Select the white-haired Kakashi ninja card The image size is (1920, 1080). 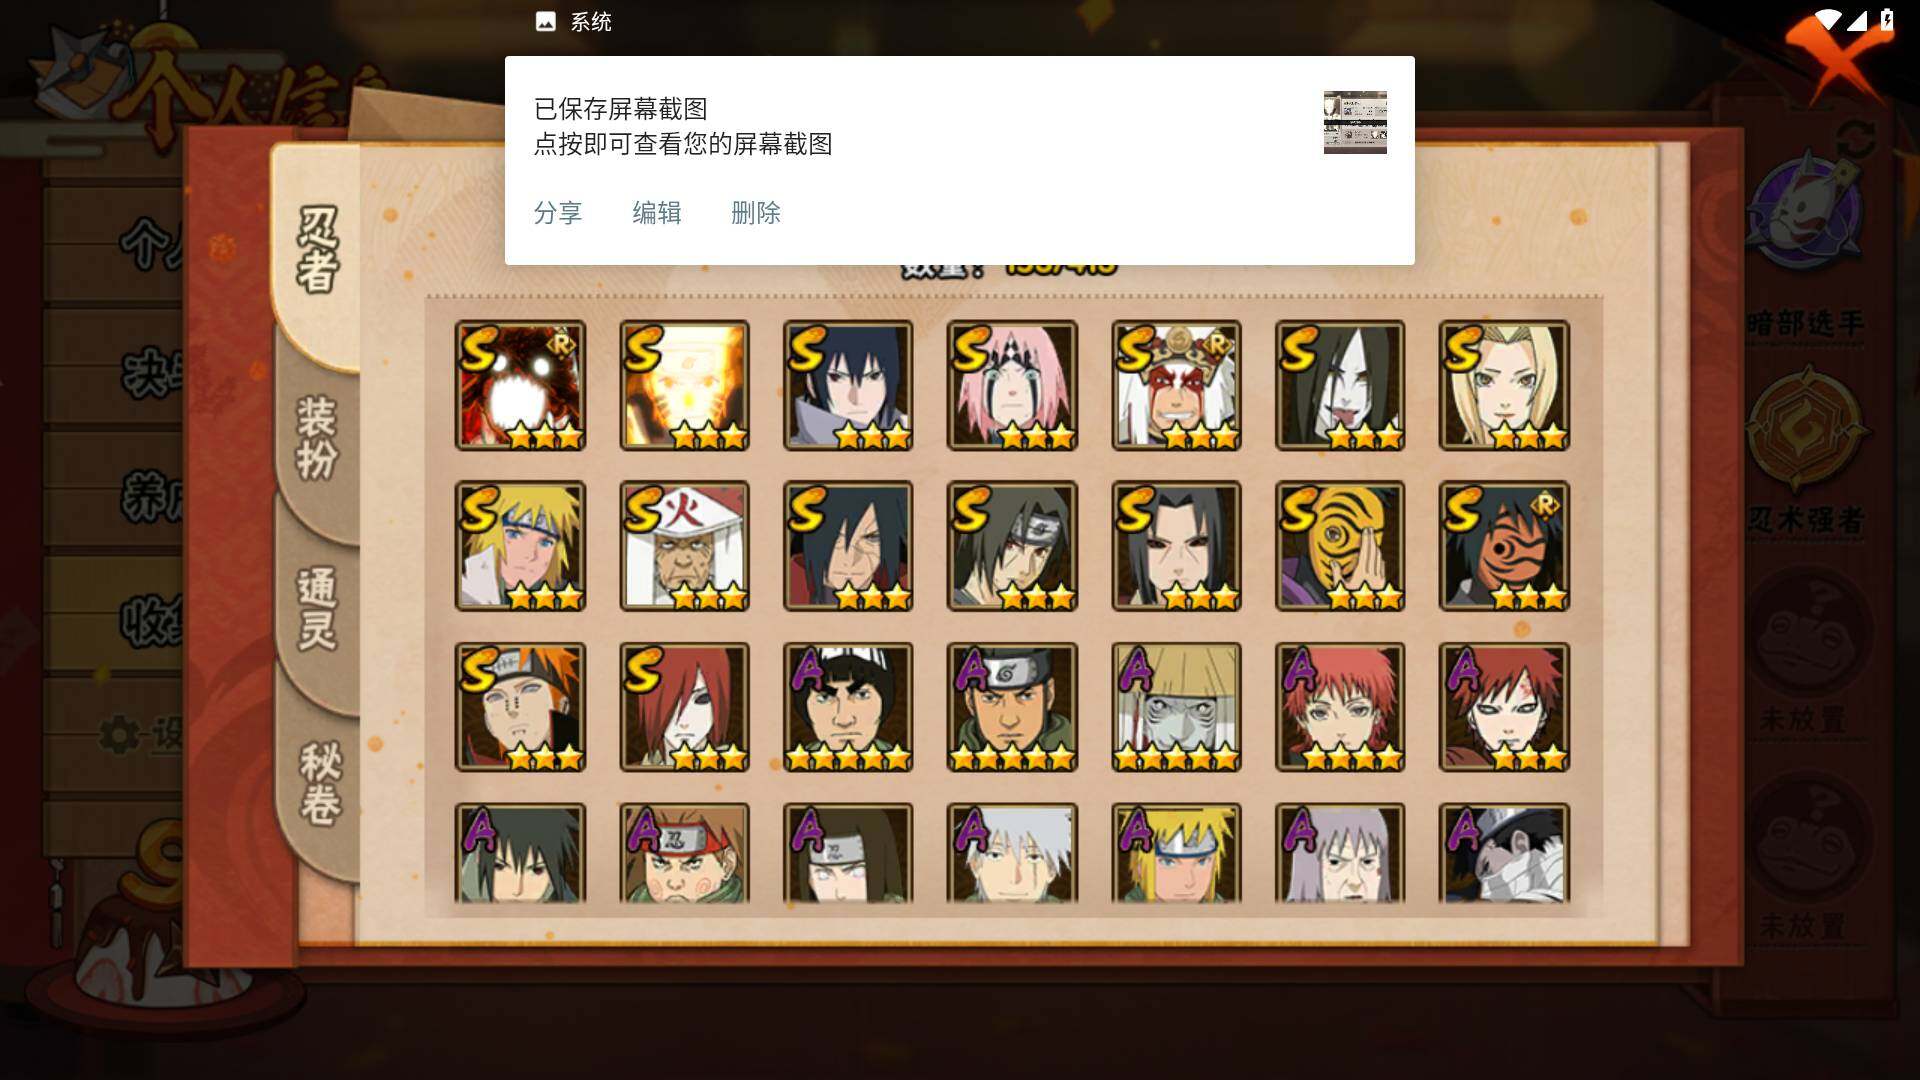[1012, 853]
